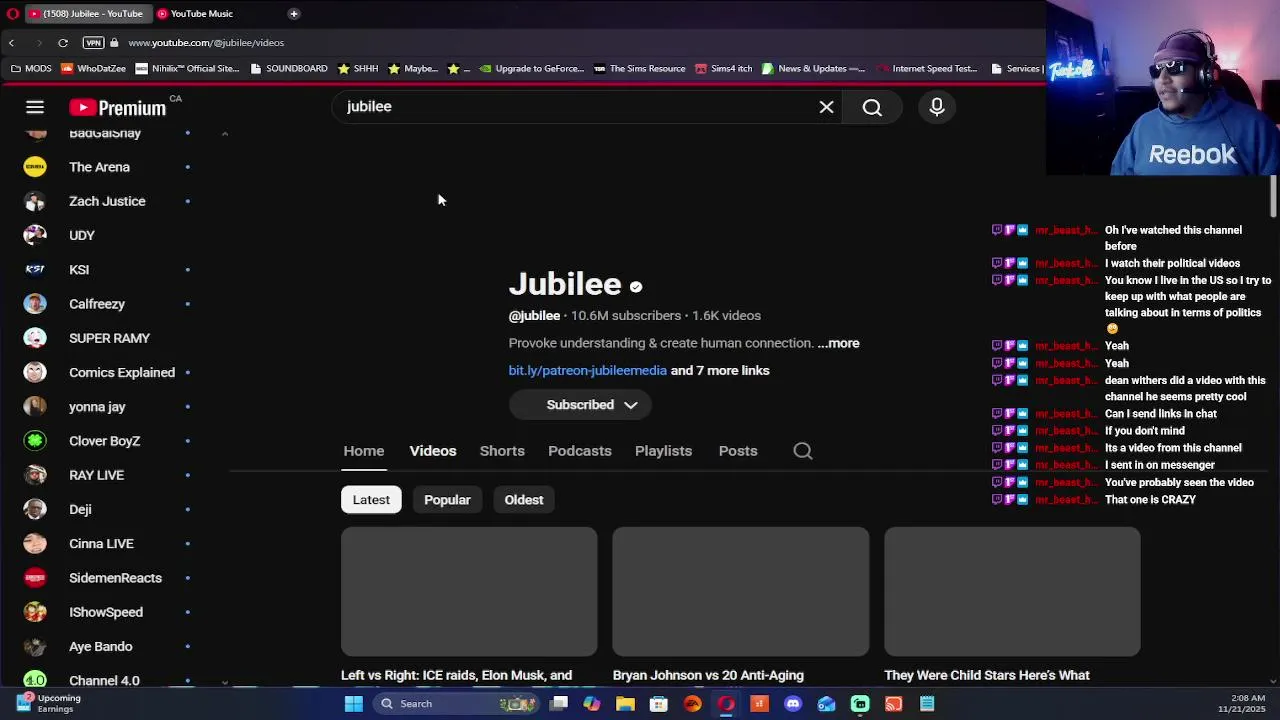Open the Child Stars video thumbnail
Screen dimensions: 1280x720
[1012, 592]
